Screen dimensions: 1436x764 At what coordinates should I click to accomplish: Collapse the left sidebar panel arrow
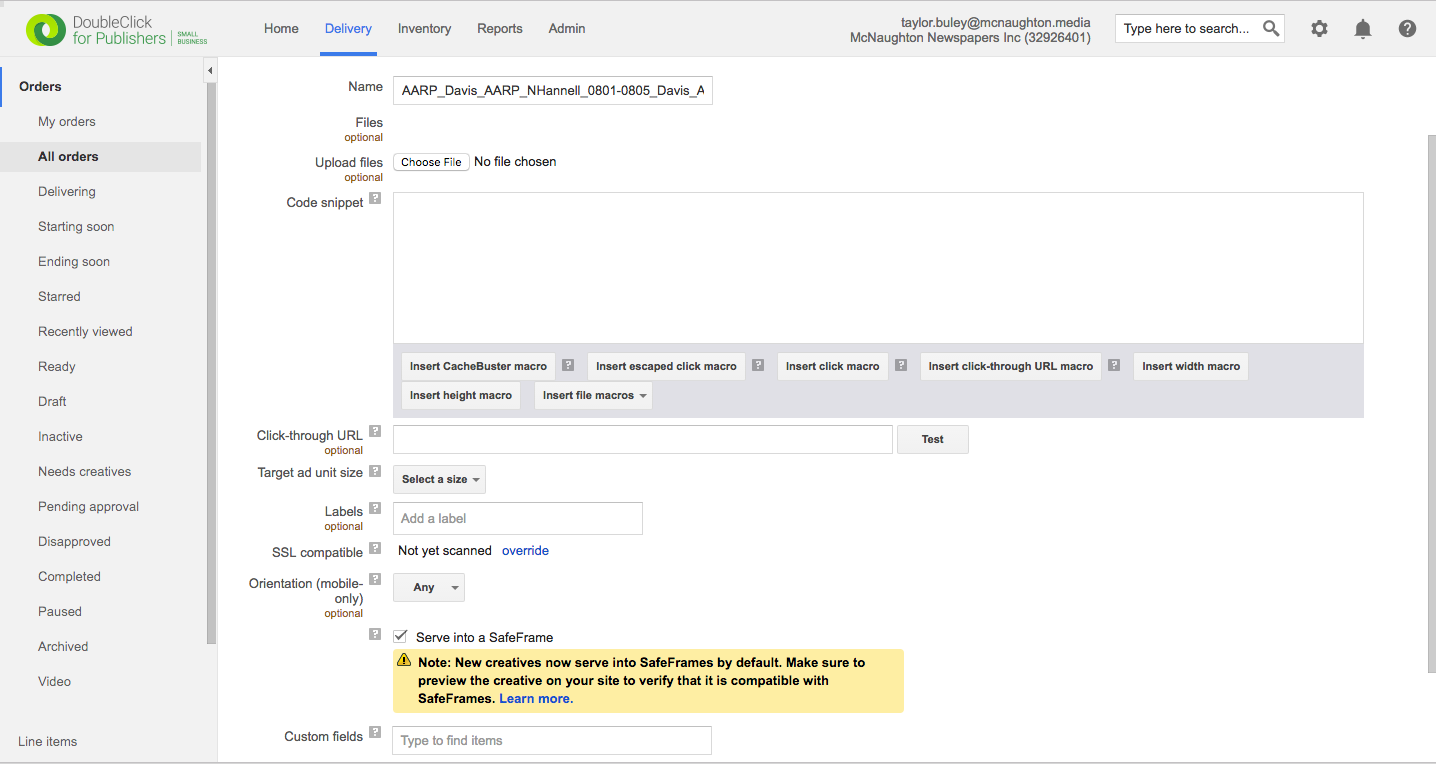coord(210,71)
